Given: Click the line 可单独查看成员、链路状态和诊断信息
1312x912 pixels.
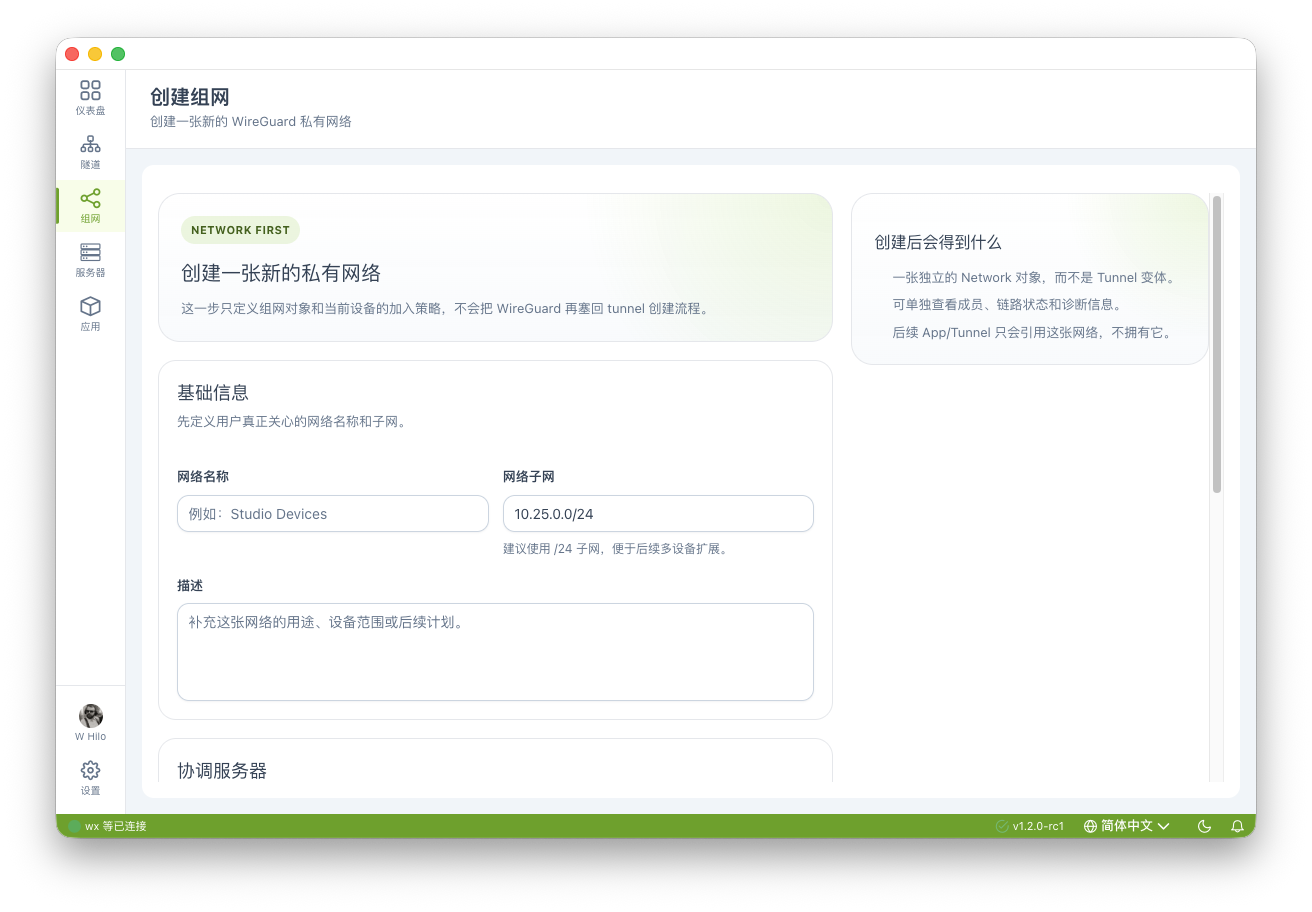Looking at the screenshot, I should pyautogui.click(x=1007, y=304).
